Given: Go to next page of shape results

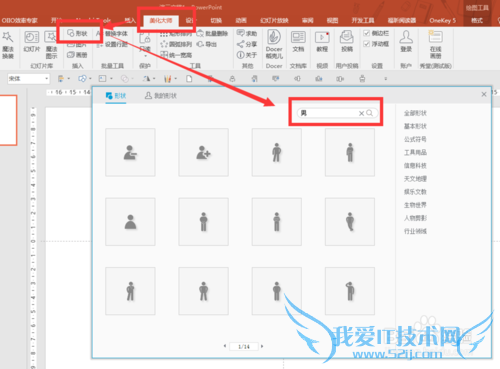Looking at the screenshot, I should [x=262, y=346].
